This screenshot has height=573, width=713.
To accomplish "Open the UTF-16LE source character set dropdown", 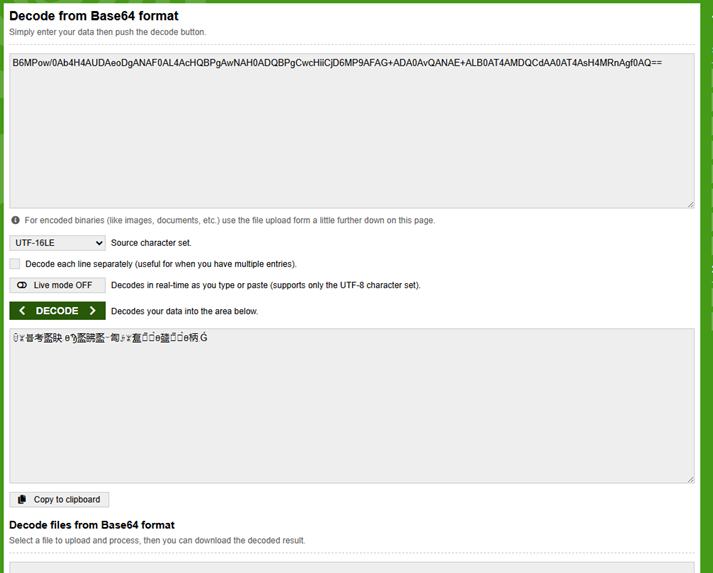I will point(57,243).
